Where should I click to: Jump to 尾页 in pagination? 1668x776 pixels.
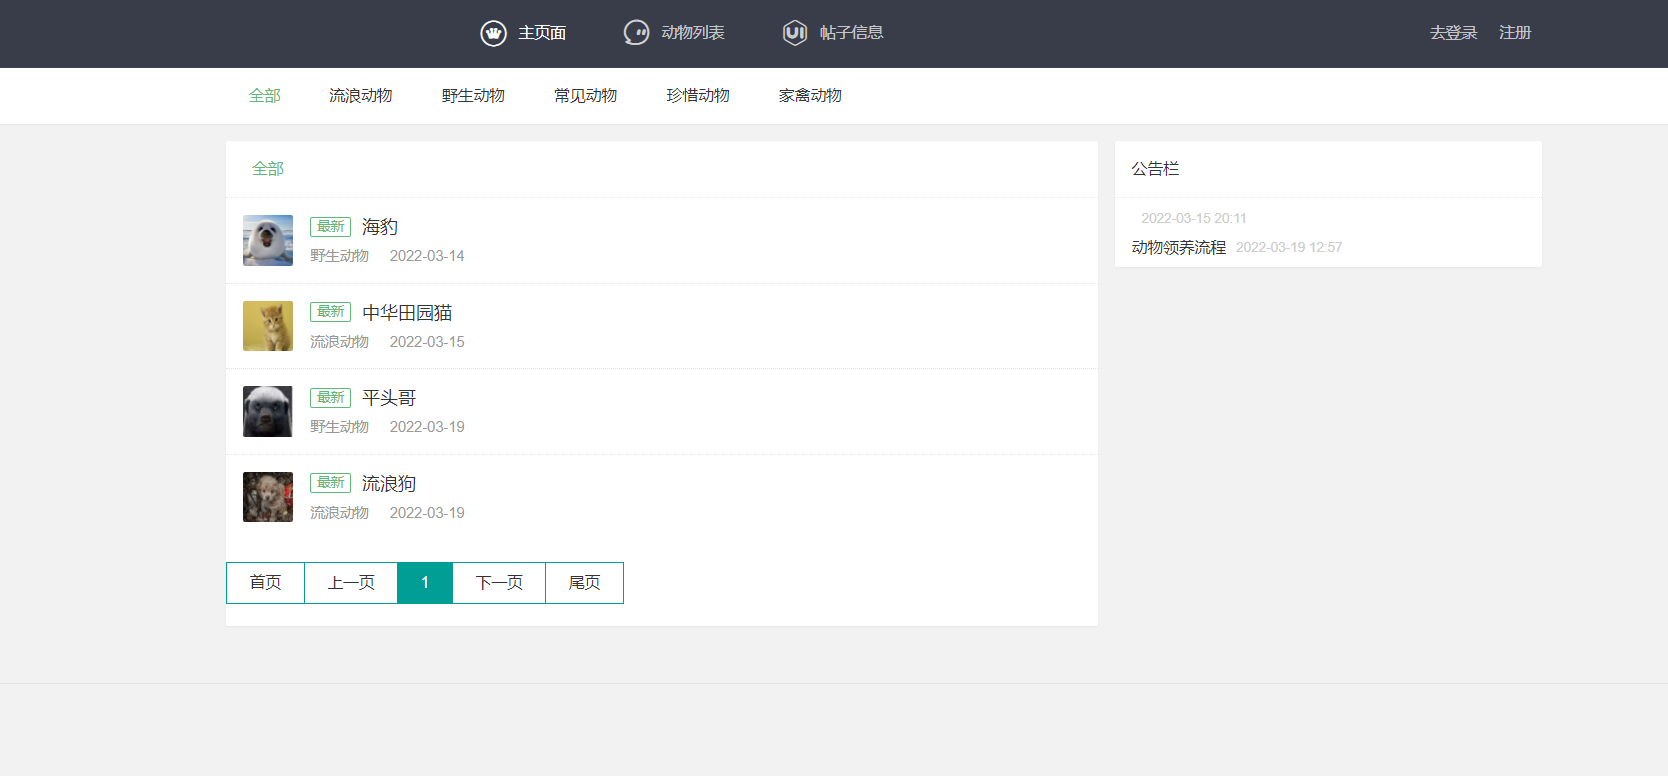tap(584, 583)
